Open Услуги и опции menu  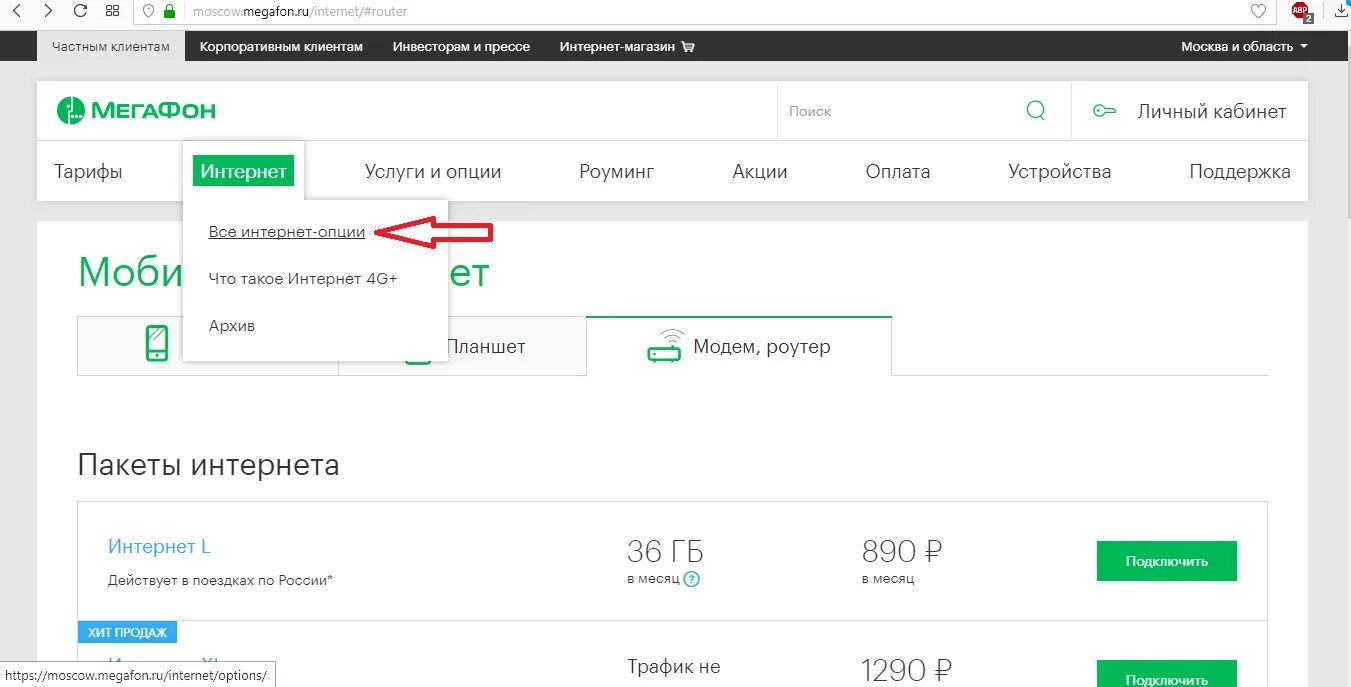coord(433,171)
